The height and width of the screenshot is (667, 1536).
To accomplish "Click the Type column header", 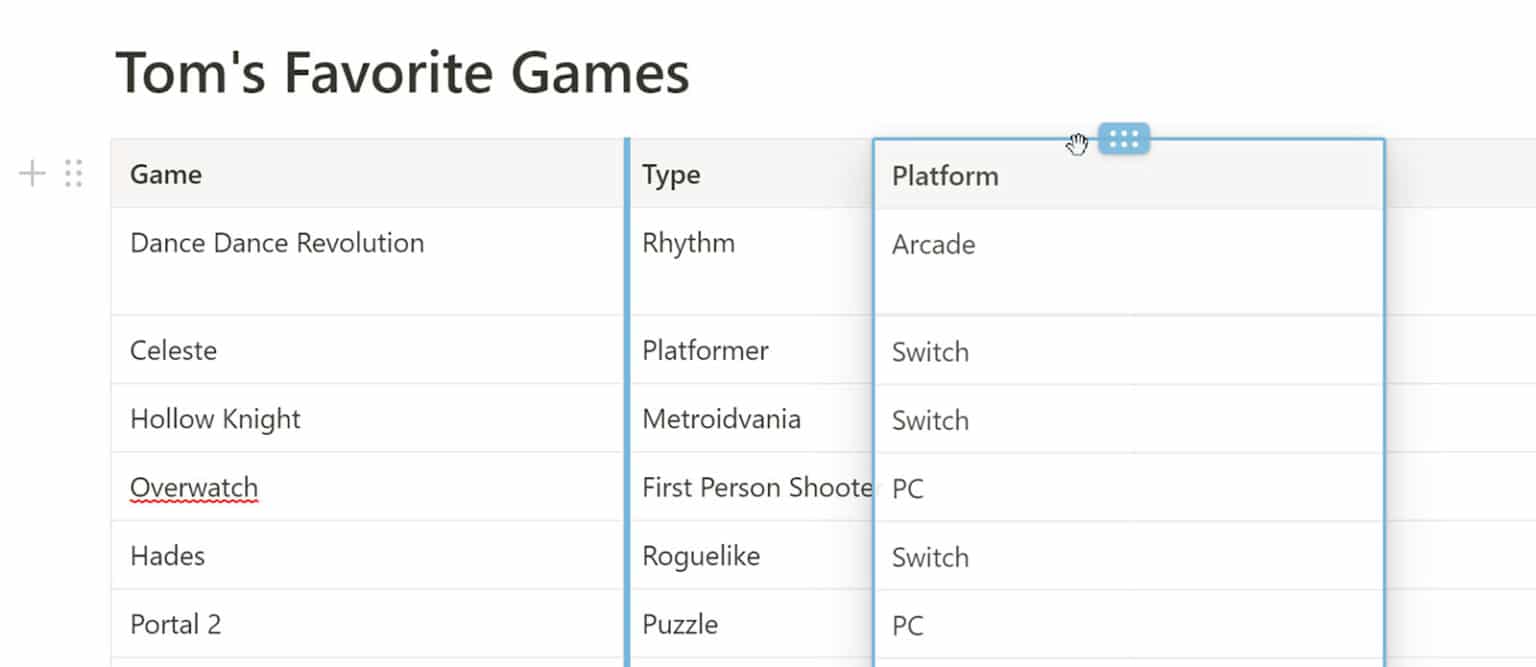I will (x=670, y=174).
